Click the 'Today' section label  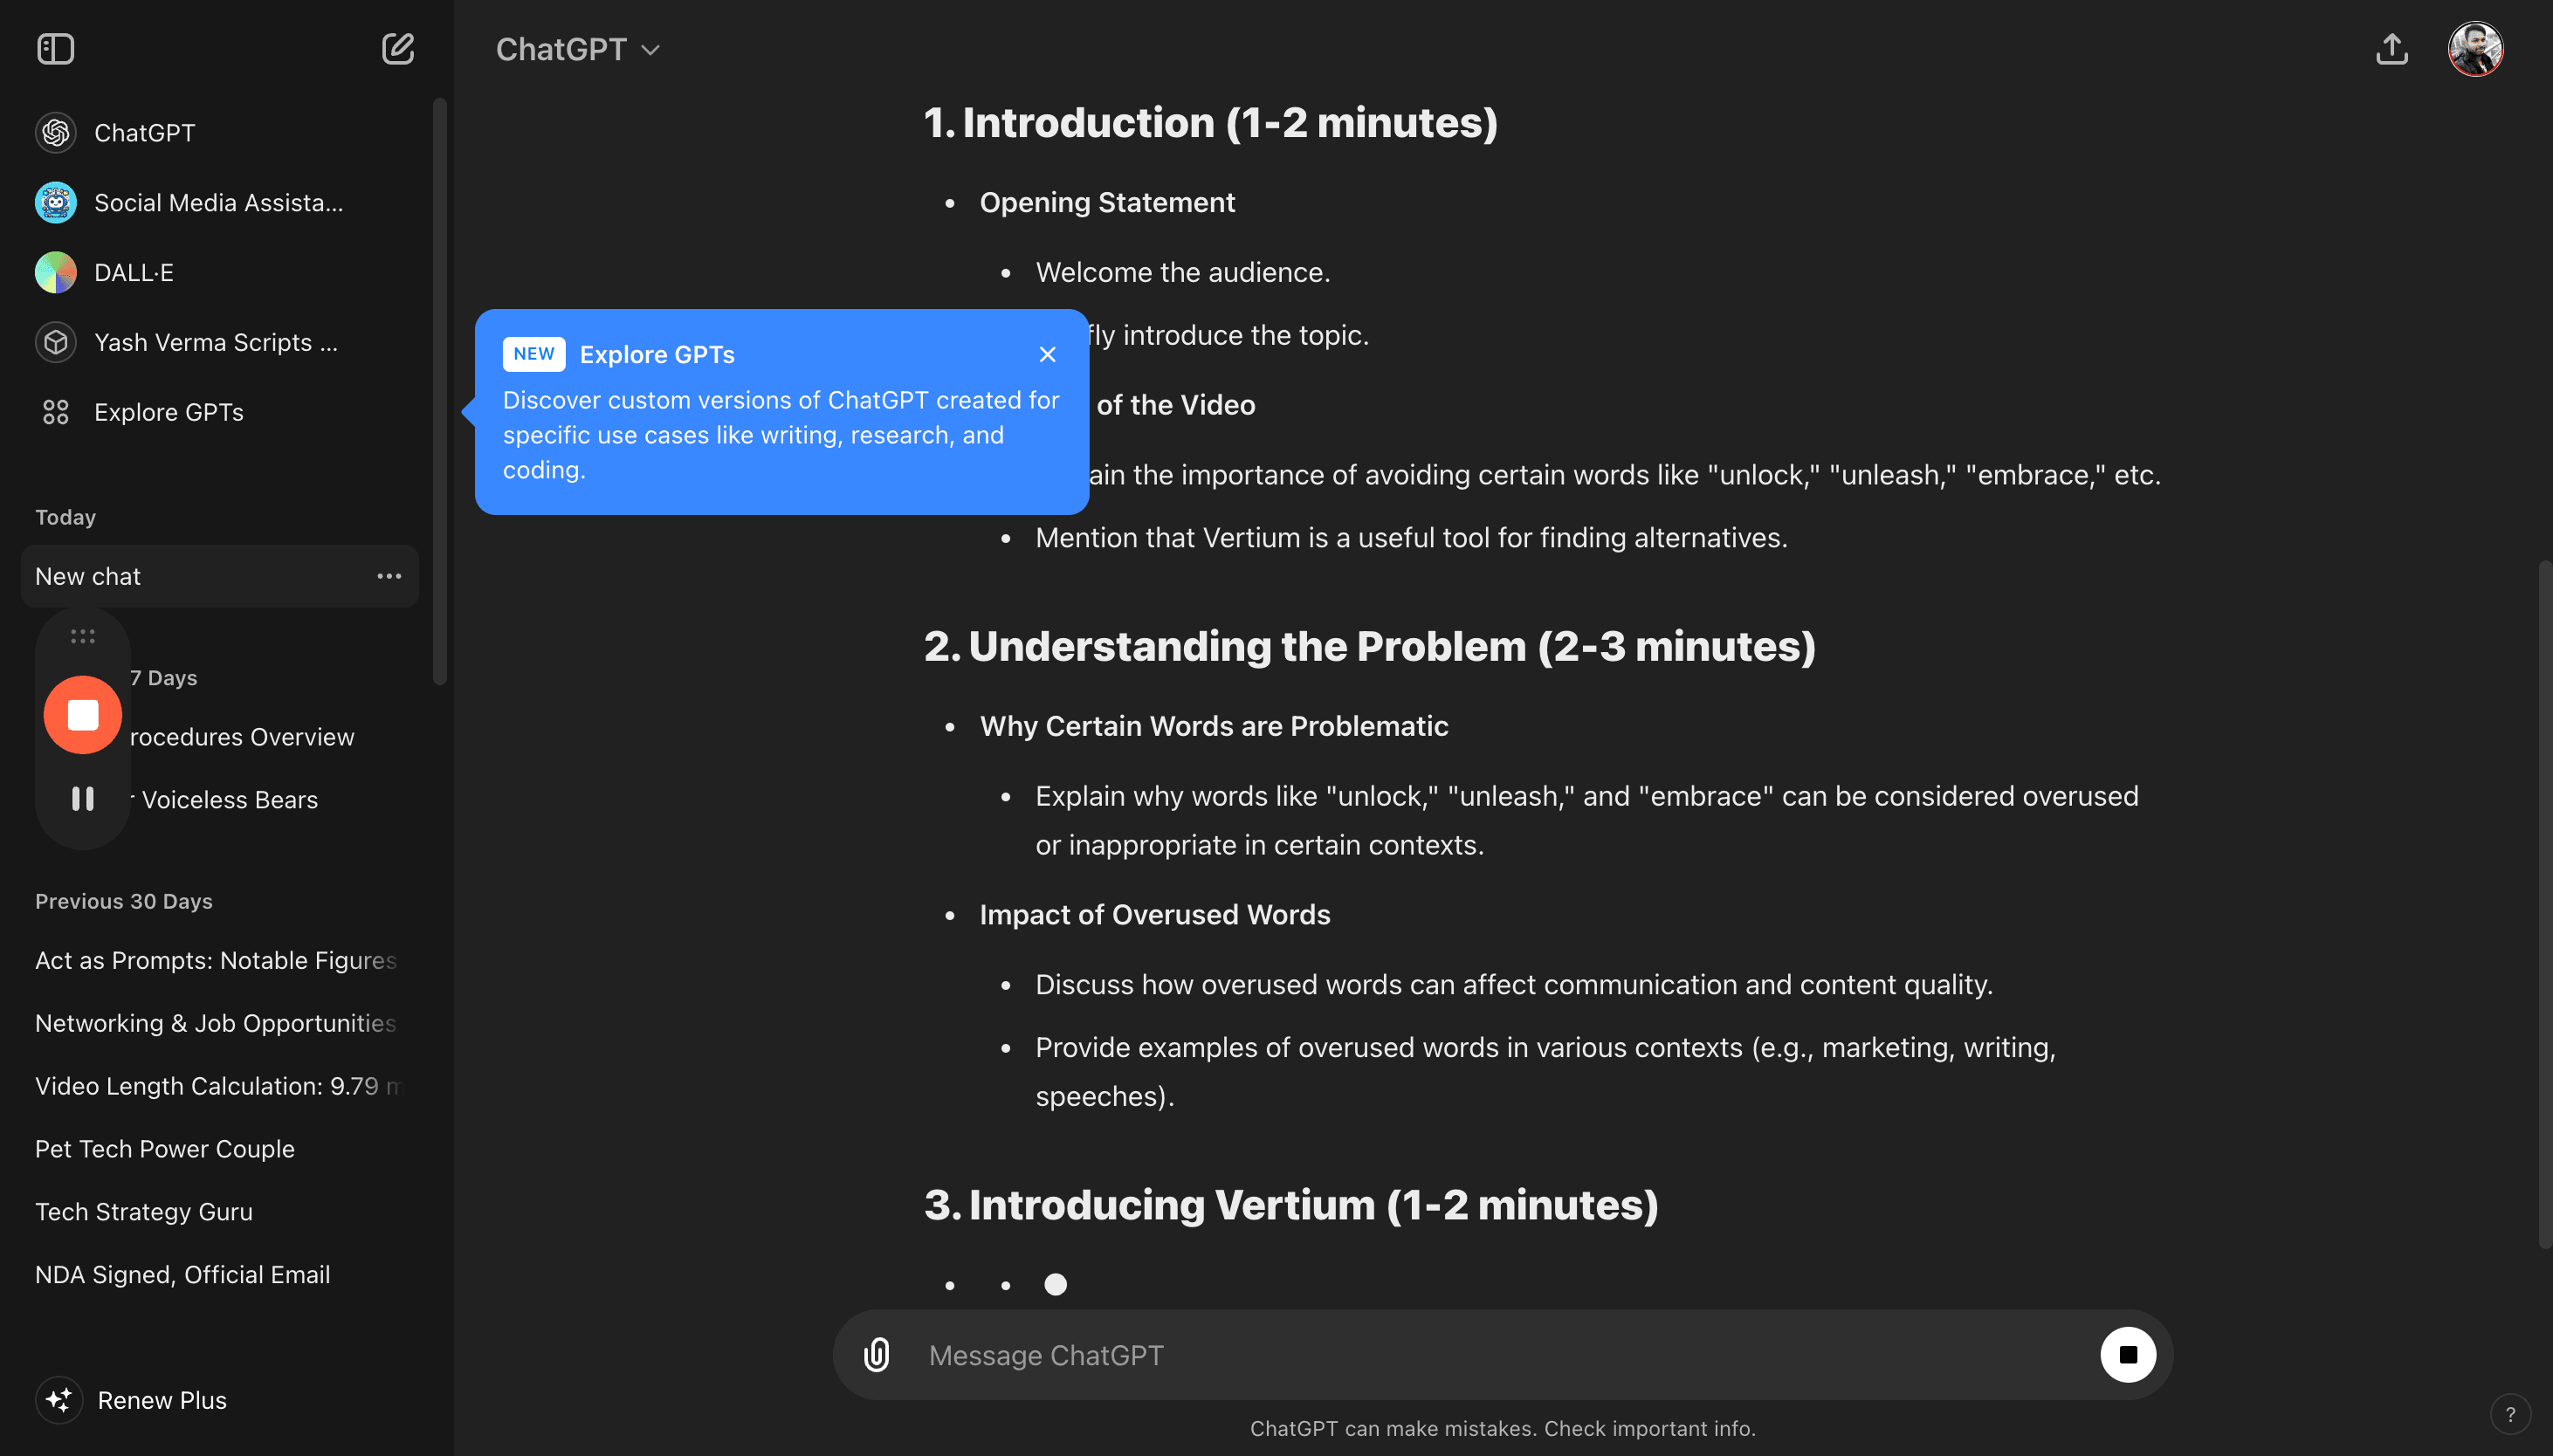click(x=66, y=517)
